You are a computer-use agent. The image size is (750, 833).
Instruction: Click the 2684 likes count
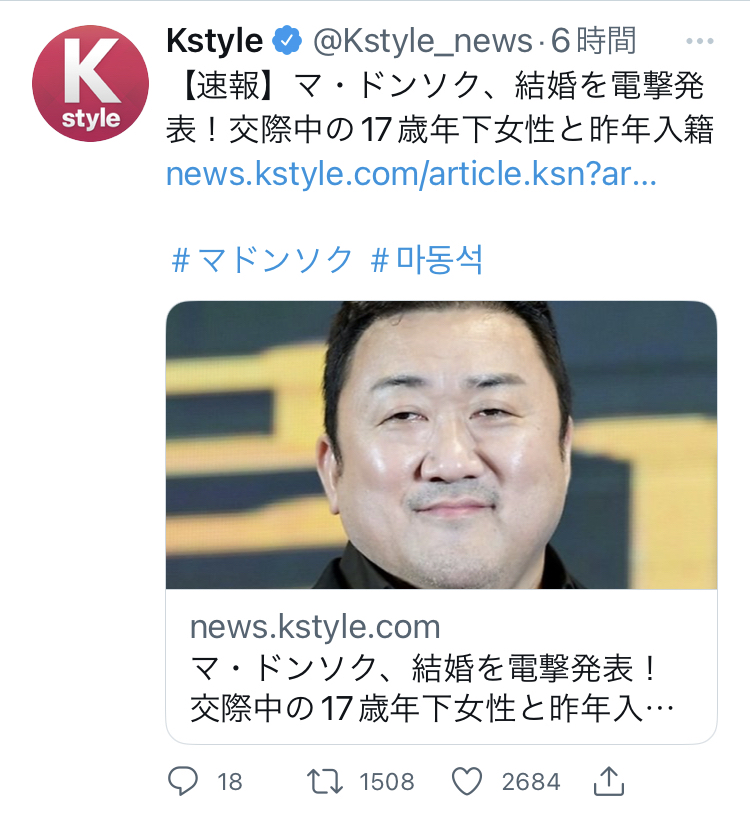click(x=531, y=782)
